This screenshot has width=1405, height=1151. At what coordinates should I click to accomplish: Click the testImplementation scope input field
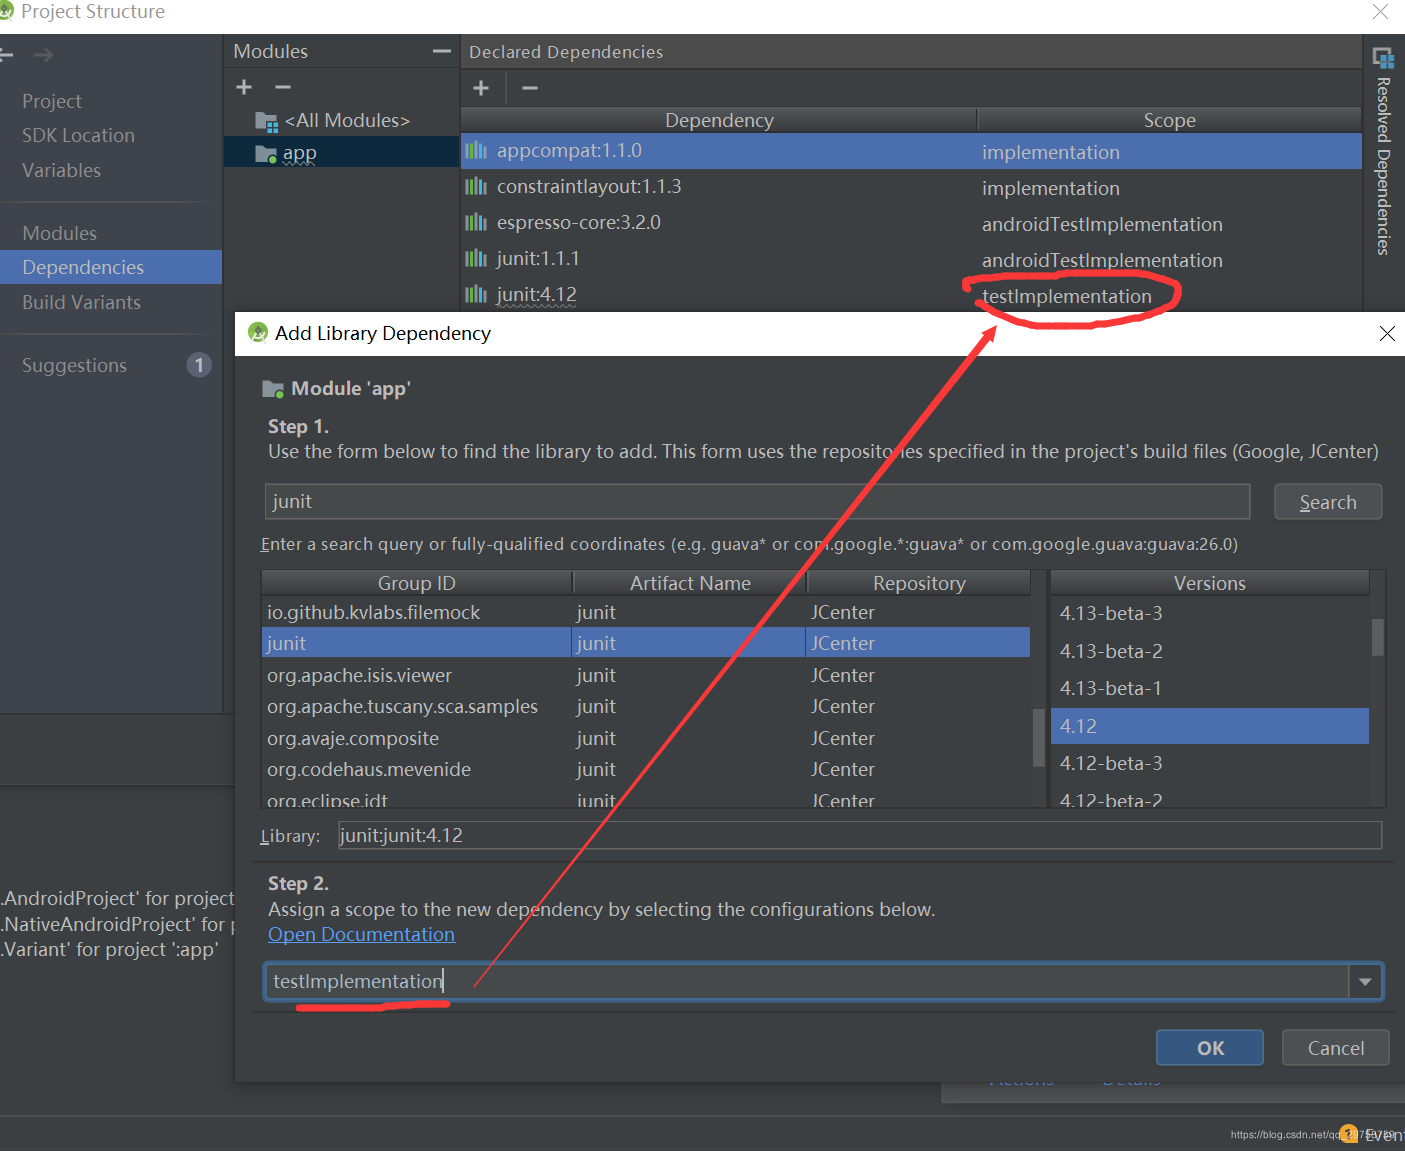[806, 982]
